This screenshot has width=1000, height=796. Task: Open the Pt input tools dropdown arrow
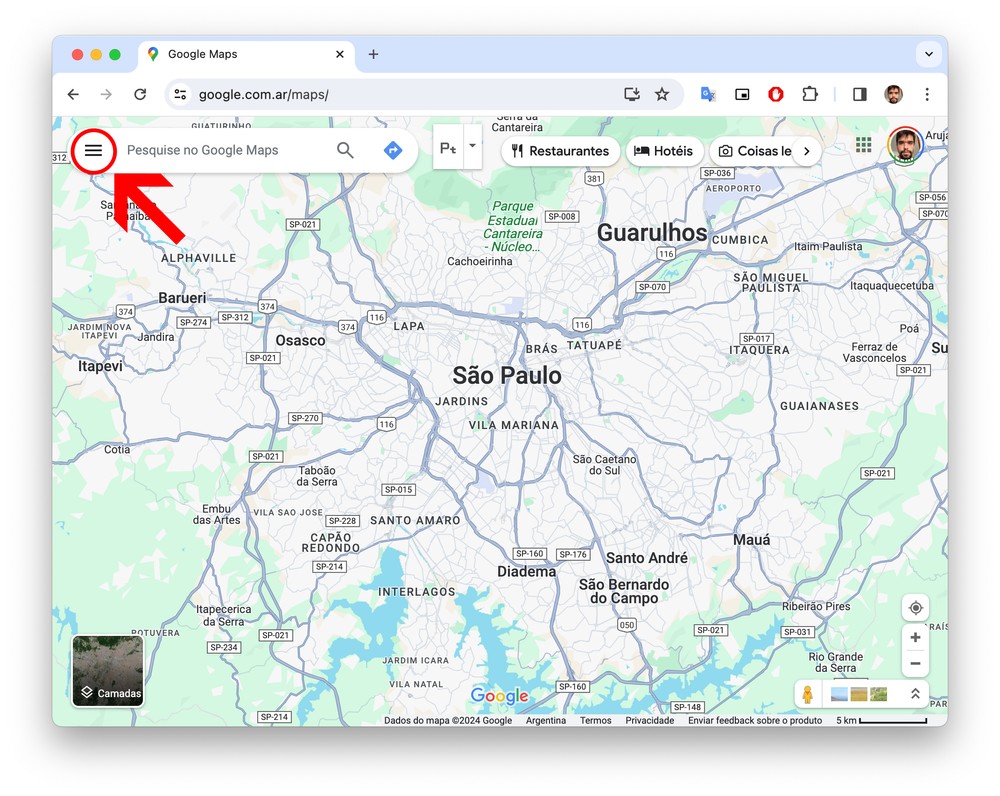pyautogui.click(x=473, y=145)
